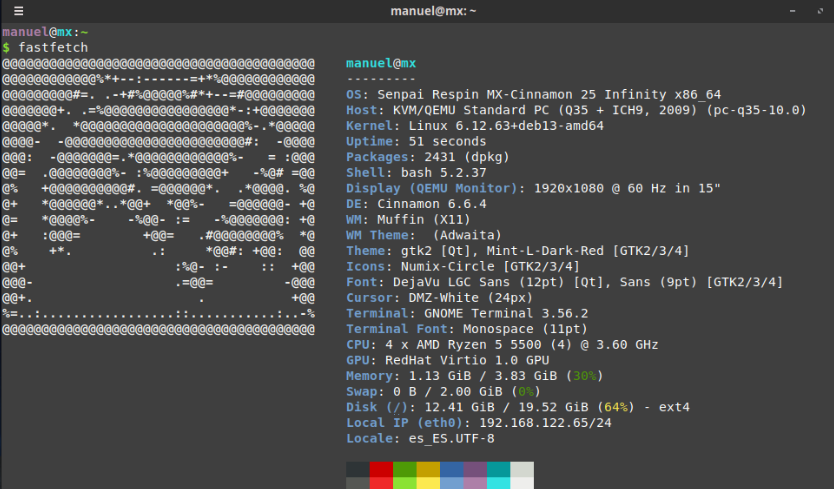The image size is (834, 489).
Task: Click the OS line Senpai Respin MX-Cinnamon
Action: click(533, 95)
